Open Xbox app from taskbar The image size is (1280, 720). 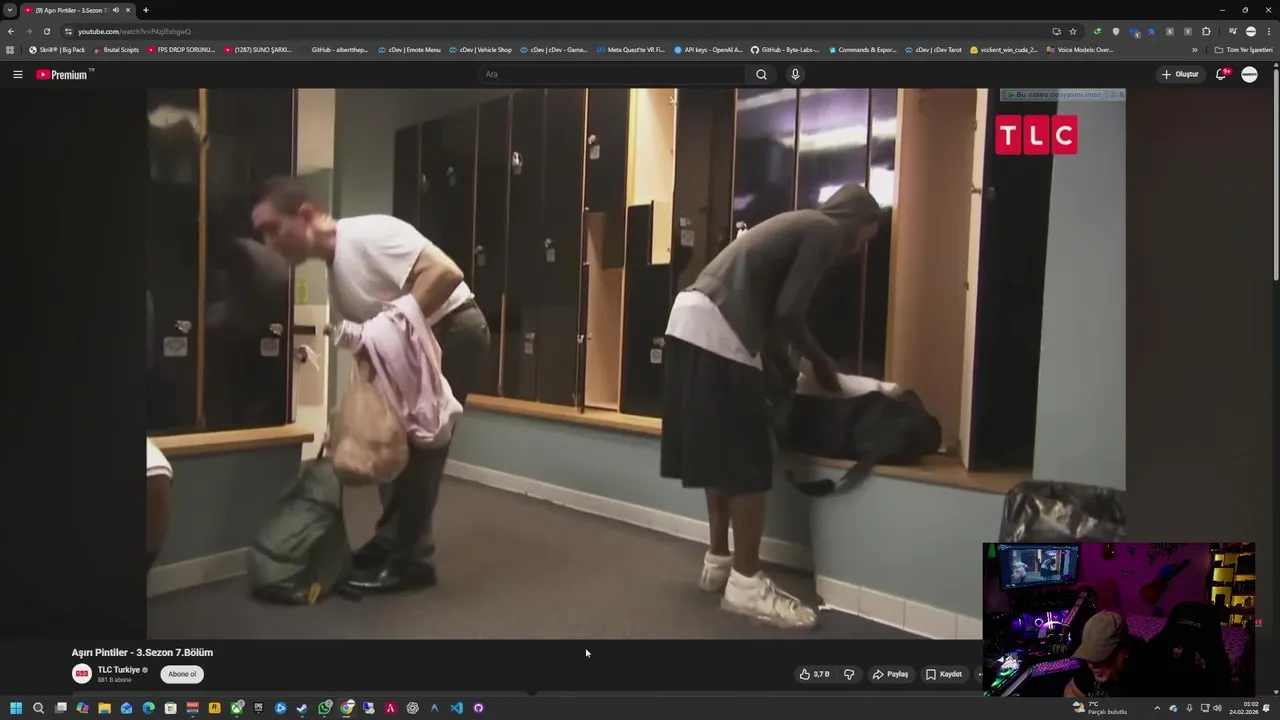click(x=236, y=708)
